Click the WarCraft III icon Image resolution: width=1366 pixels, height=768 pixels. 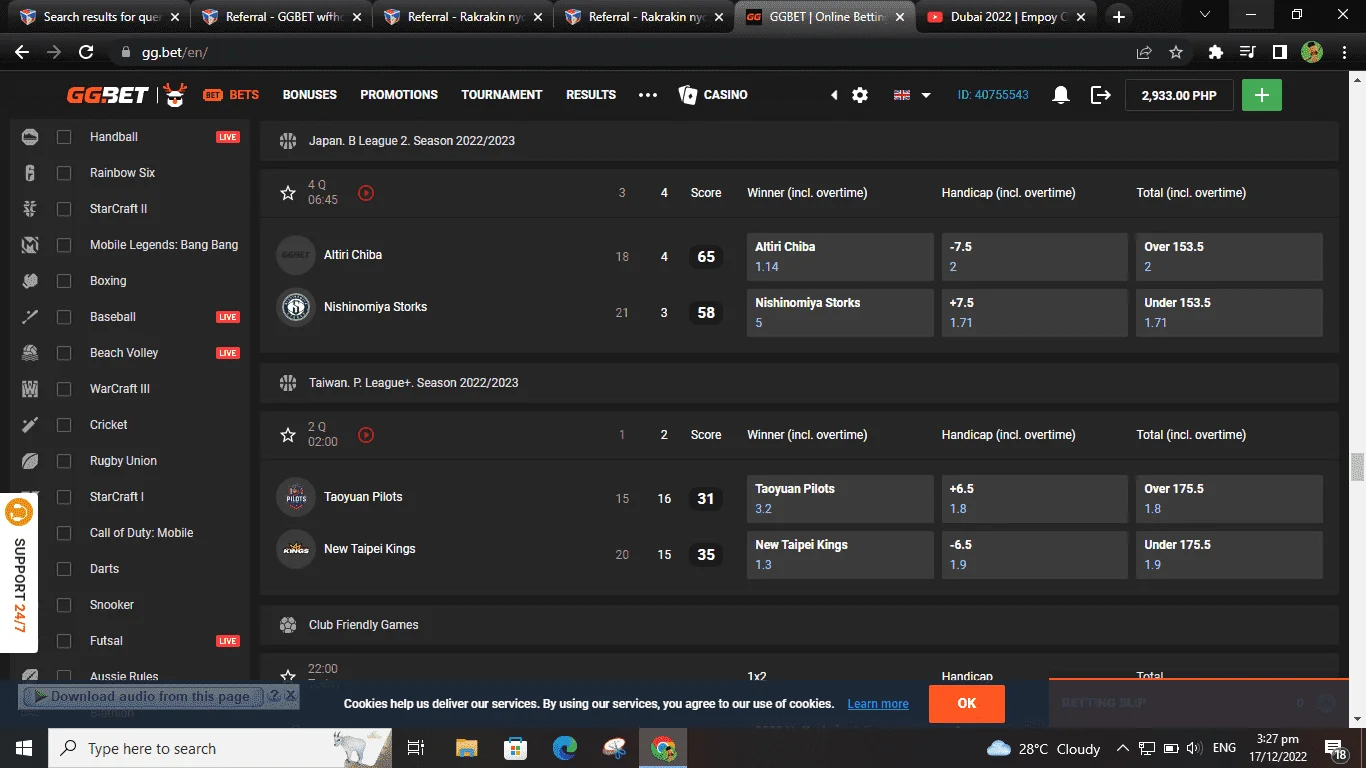30,389
